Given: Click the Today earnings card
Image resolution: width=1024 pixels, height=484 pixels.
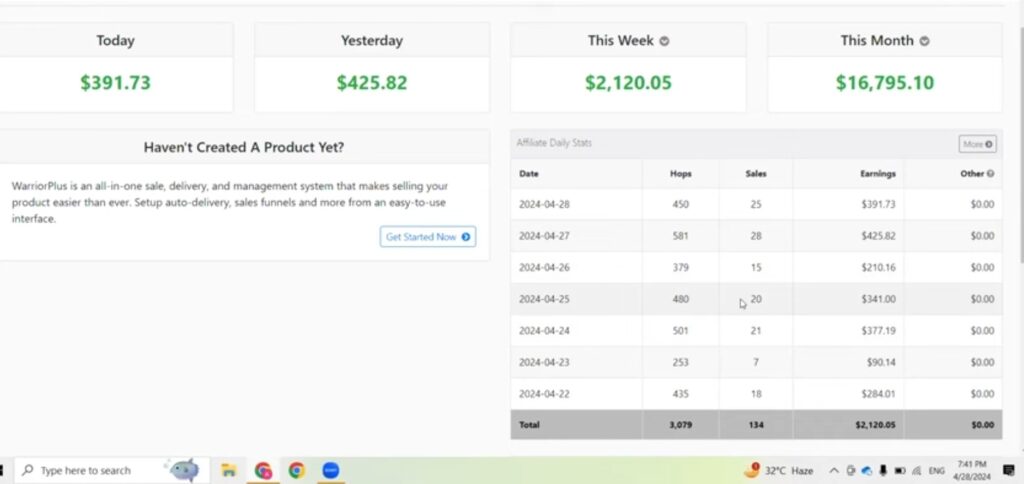Looking at the screenshot, I should click(116, 68).
